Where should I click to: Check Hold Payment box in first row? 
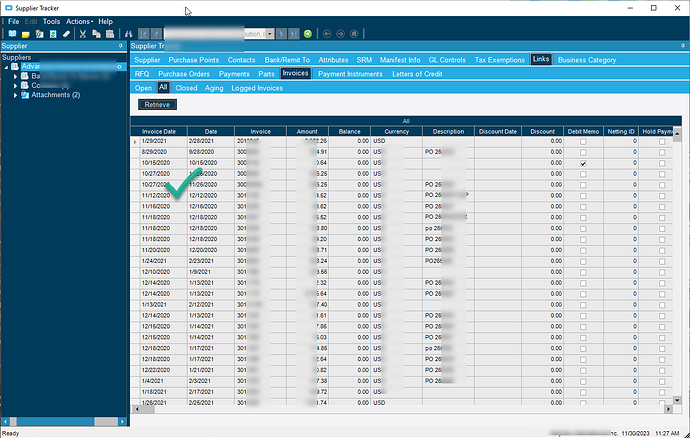[x=662, y=141]
